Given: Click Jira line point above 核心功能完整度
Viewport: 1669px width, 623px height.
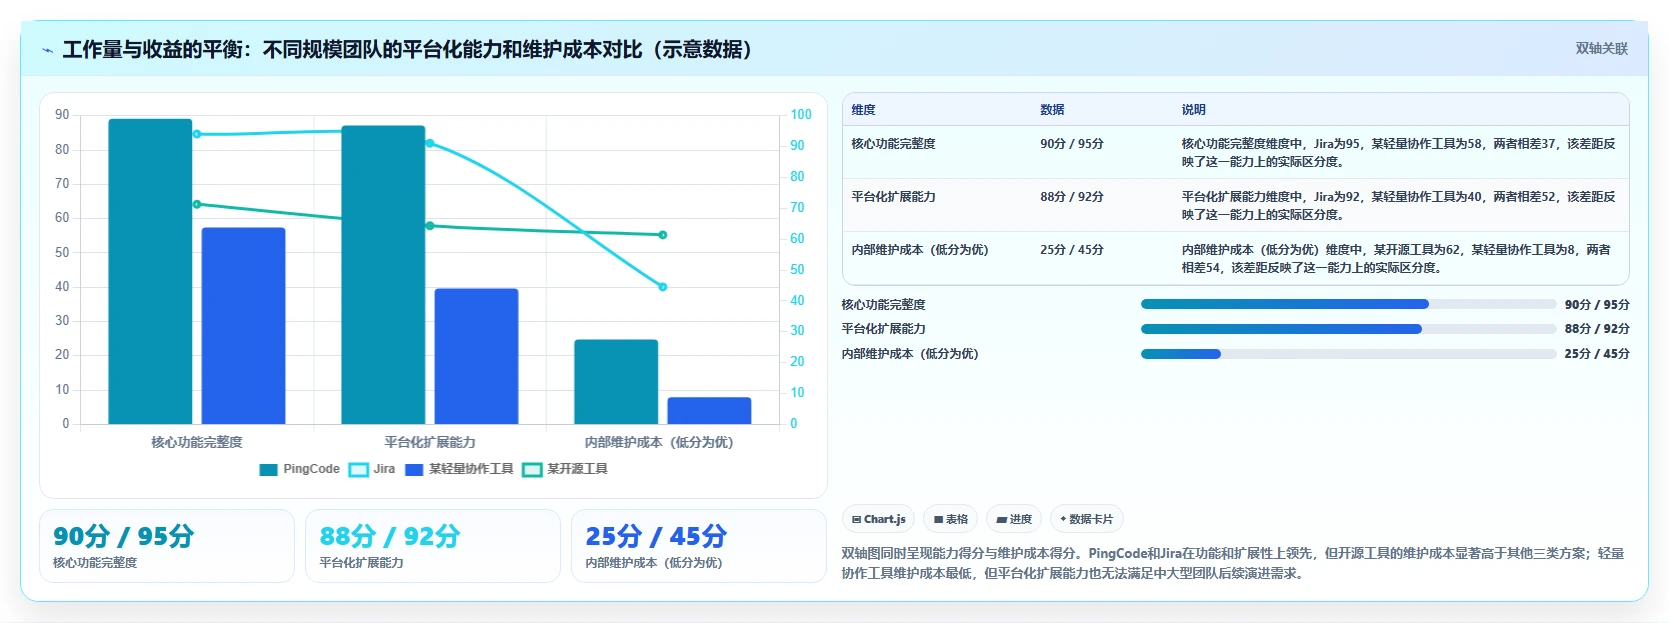Looking at the screenshot, I should (197, 134).
